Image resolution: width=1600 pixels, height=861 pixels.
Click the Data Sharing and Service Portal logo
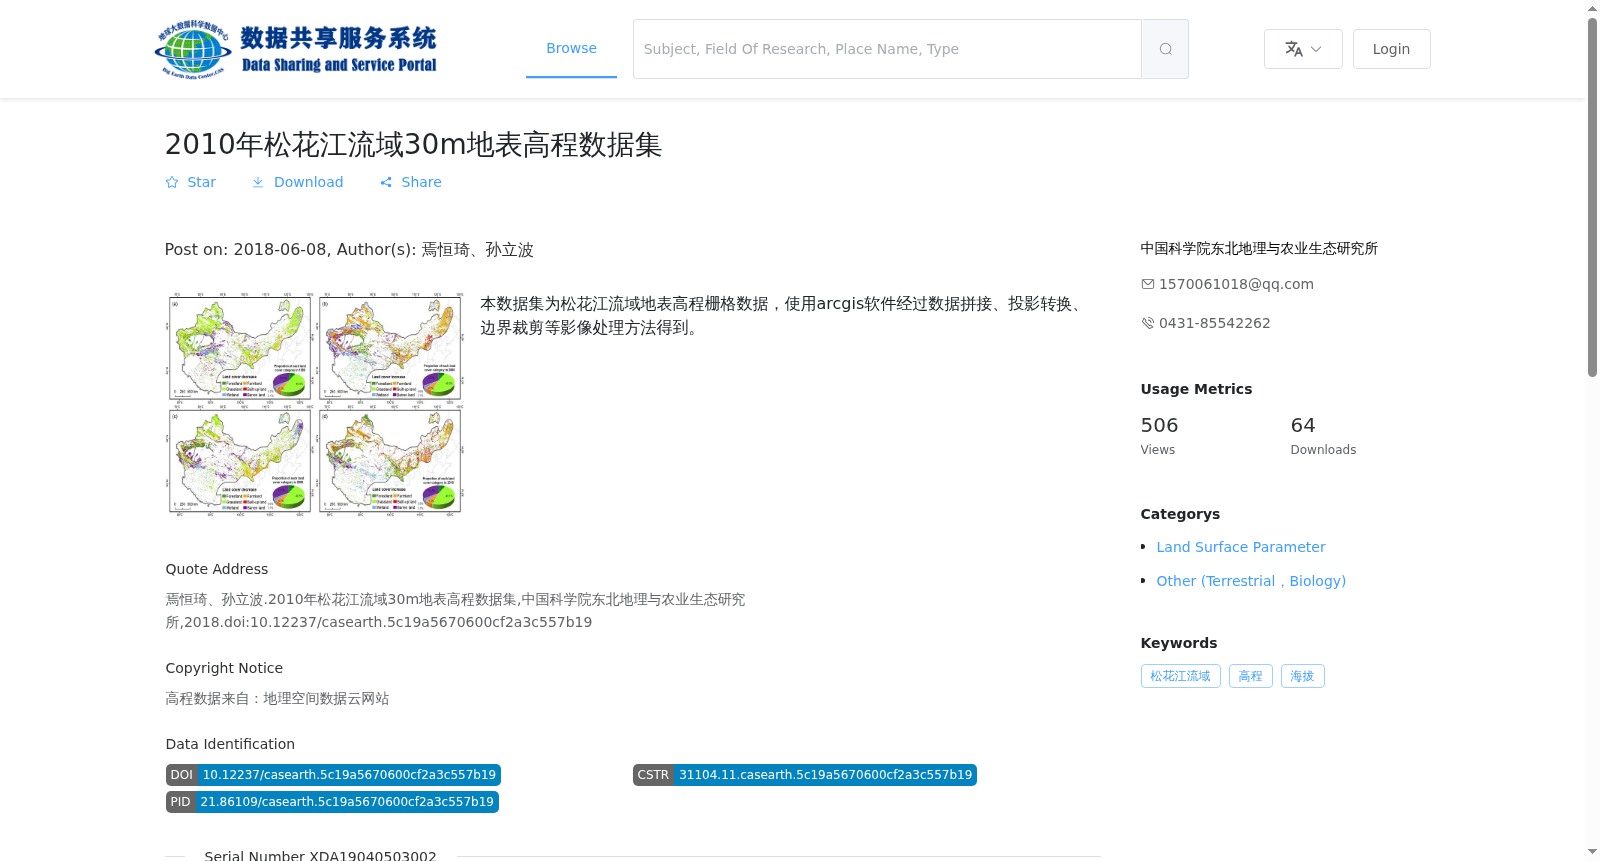coord(296,49)
